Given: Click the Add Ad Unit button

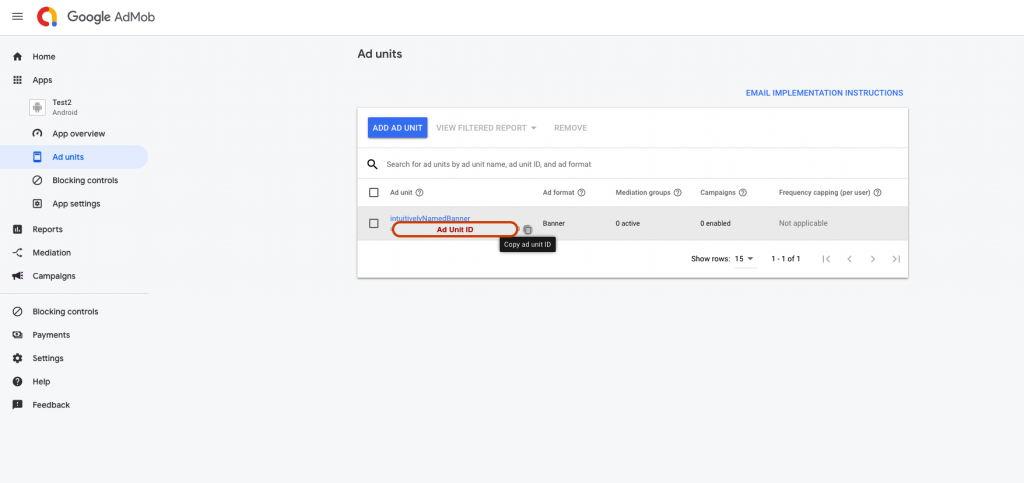Looking at the screenshot, I should 397,128.
